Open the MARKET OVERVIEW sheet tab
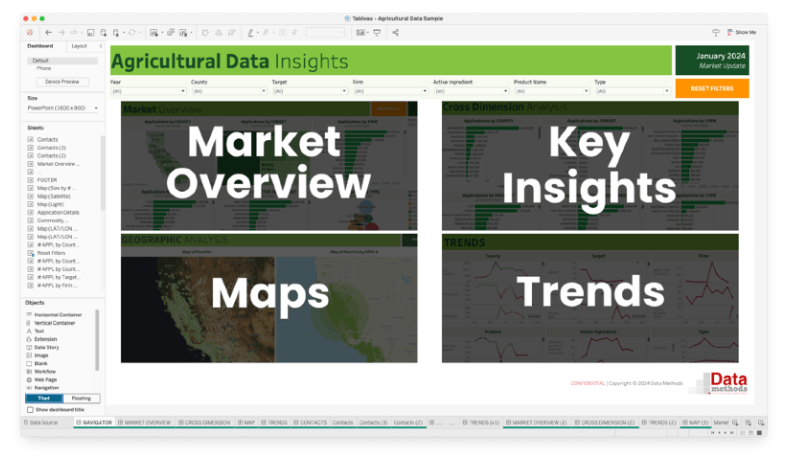The image size is (788, 465). tap(147, 423)
